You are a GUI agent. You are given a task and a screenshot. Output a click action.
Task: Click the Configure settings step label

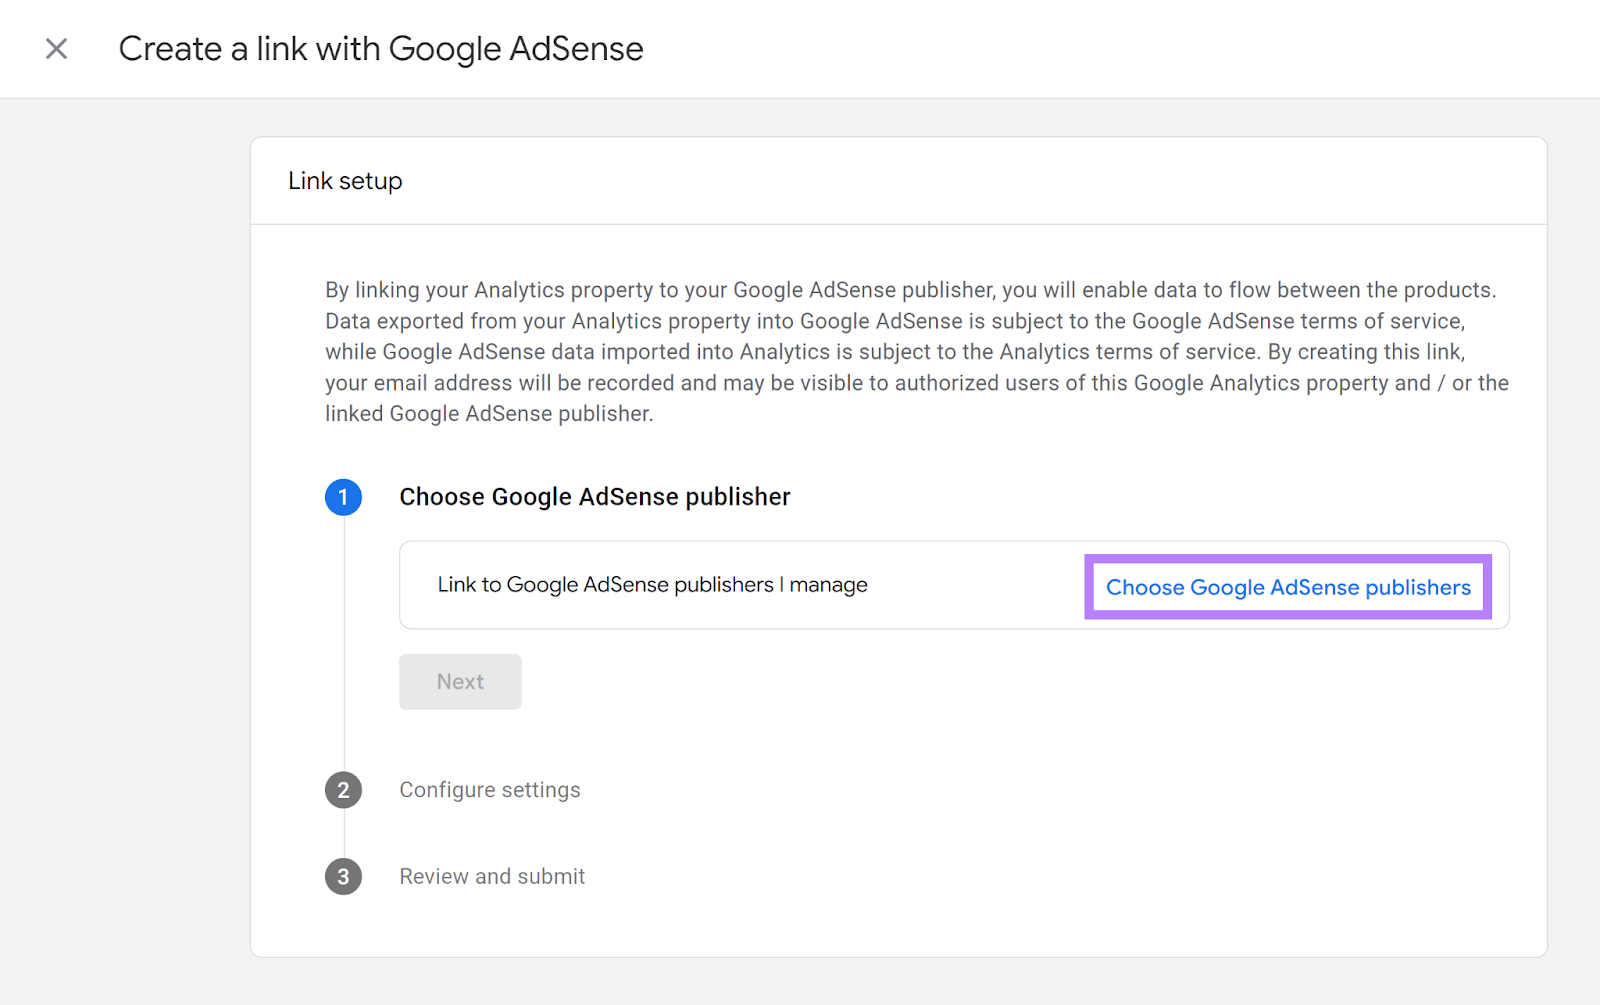pyautogui.click(x=489, y=789)
